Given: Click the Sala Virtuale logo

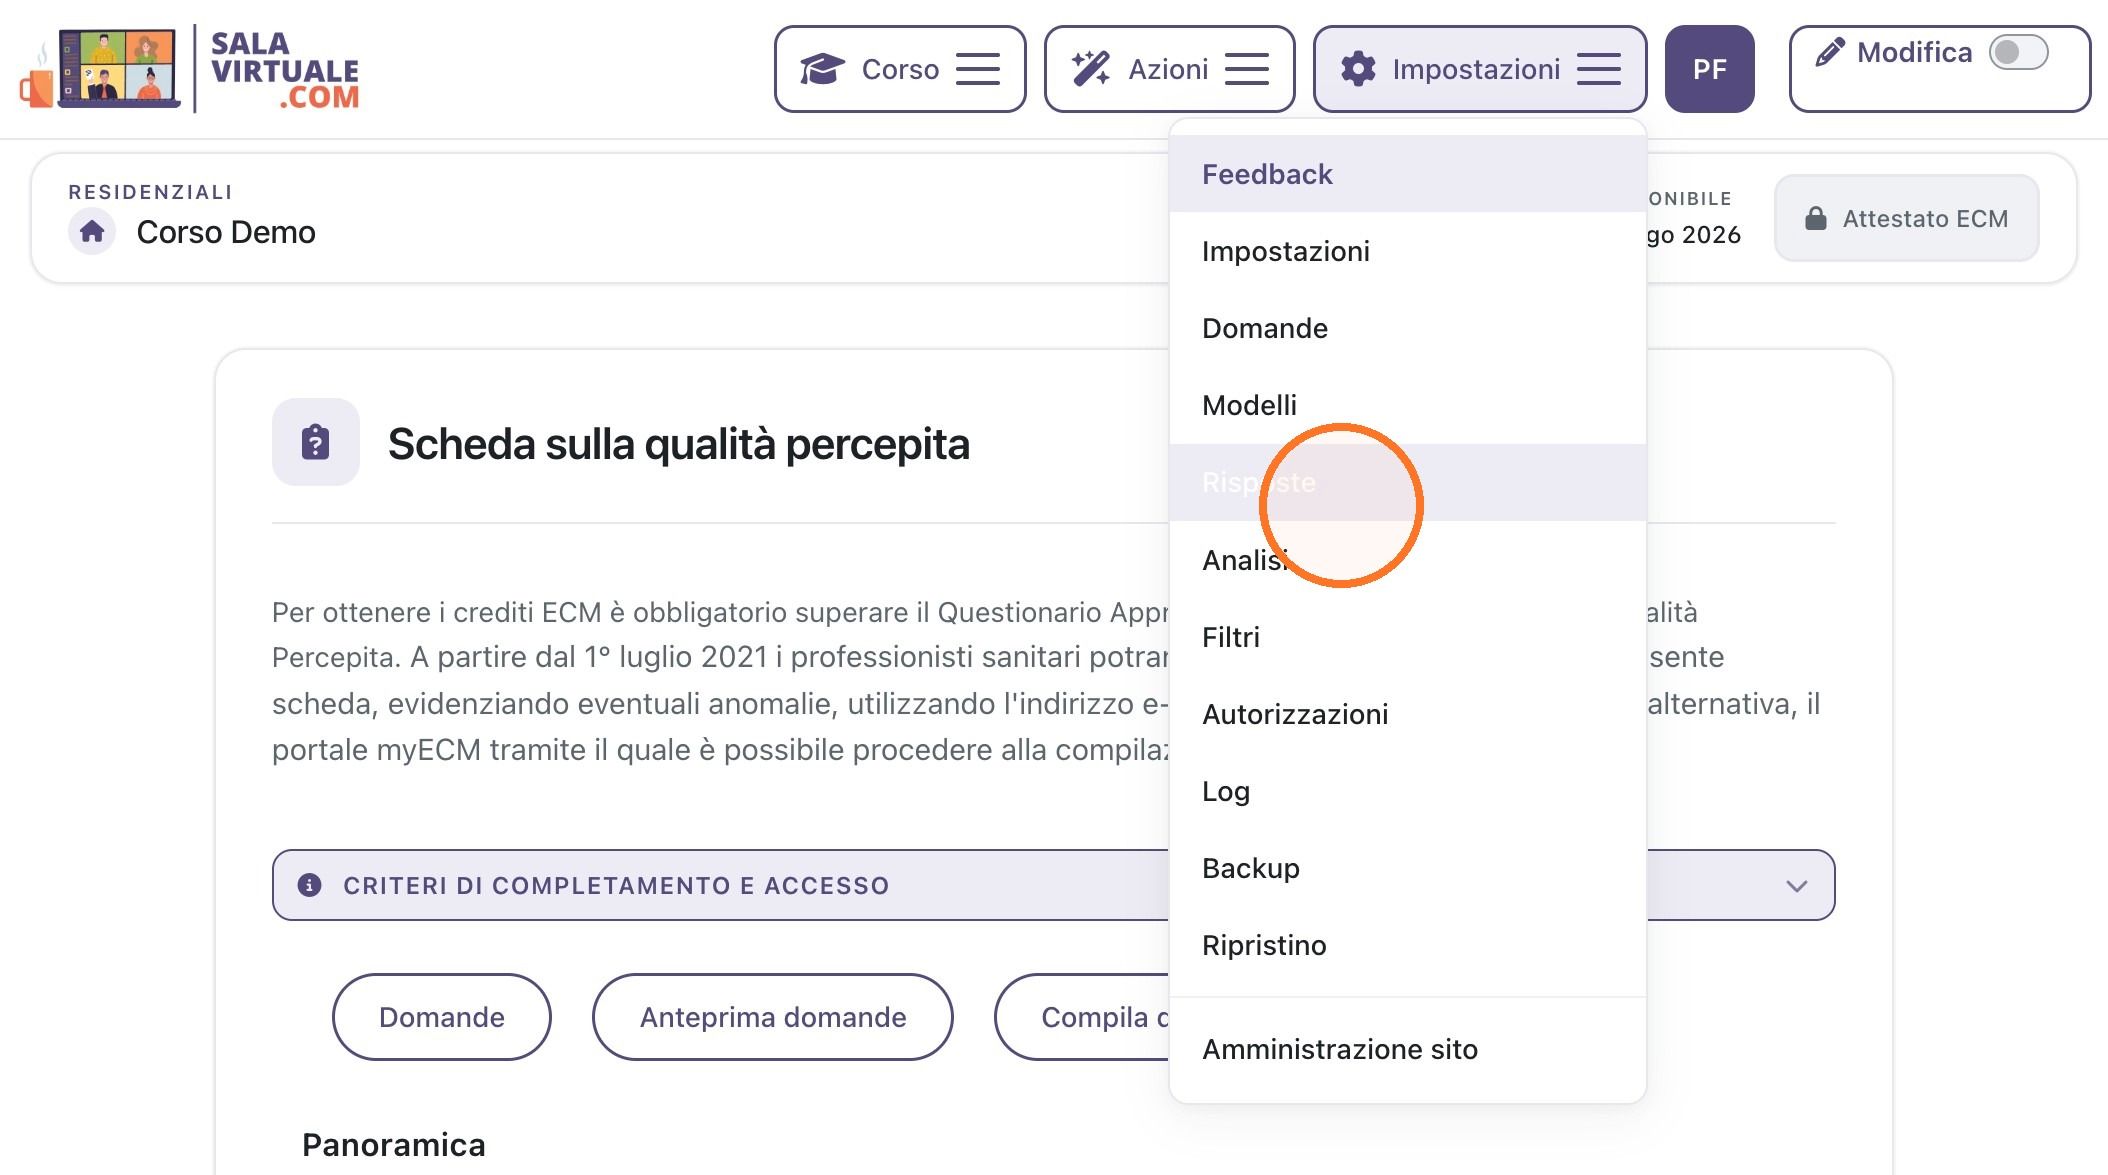Looking at the screenshot, I should (x=190, y=68).
